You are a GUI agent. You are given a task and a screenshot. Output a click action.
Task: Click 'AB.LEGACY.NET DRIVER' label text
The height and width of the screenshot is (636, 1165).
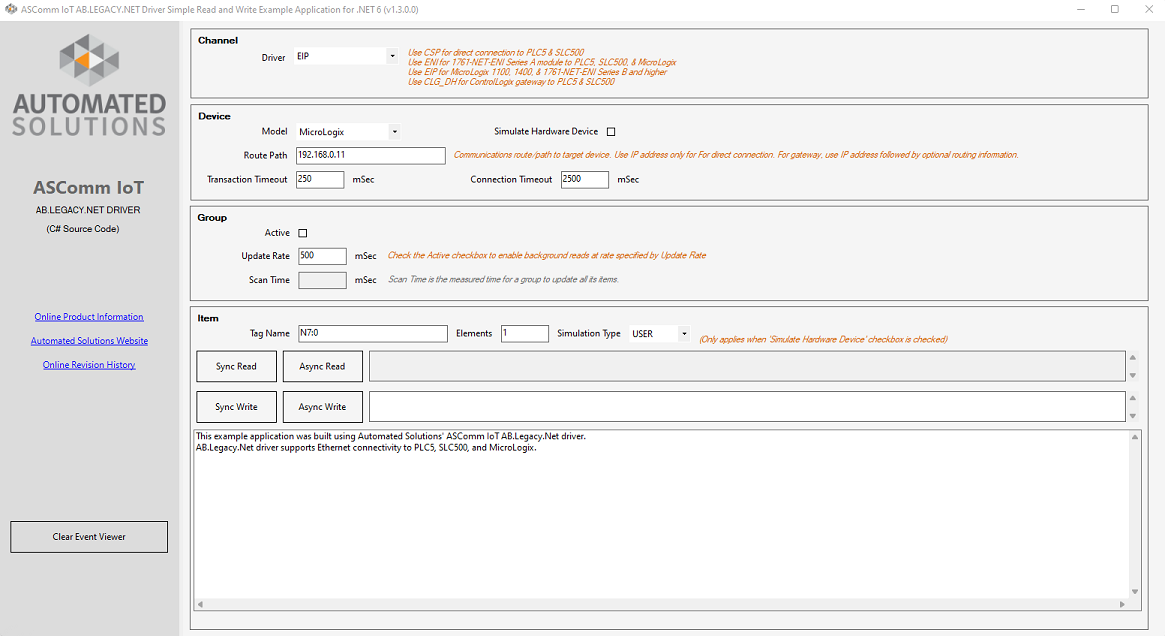[x=88, y=210]
